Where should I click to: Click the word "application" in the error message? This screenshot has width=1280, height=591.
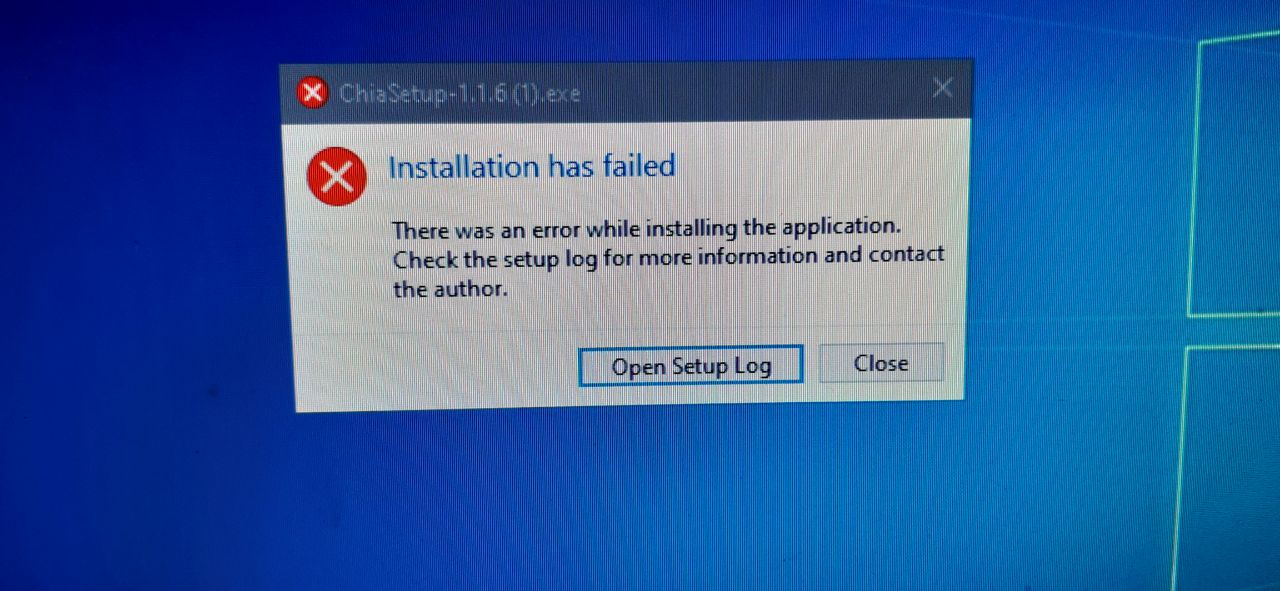click(x=835, y=228)
